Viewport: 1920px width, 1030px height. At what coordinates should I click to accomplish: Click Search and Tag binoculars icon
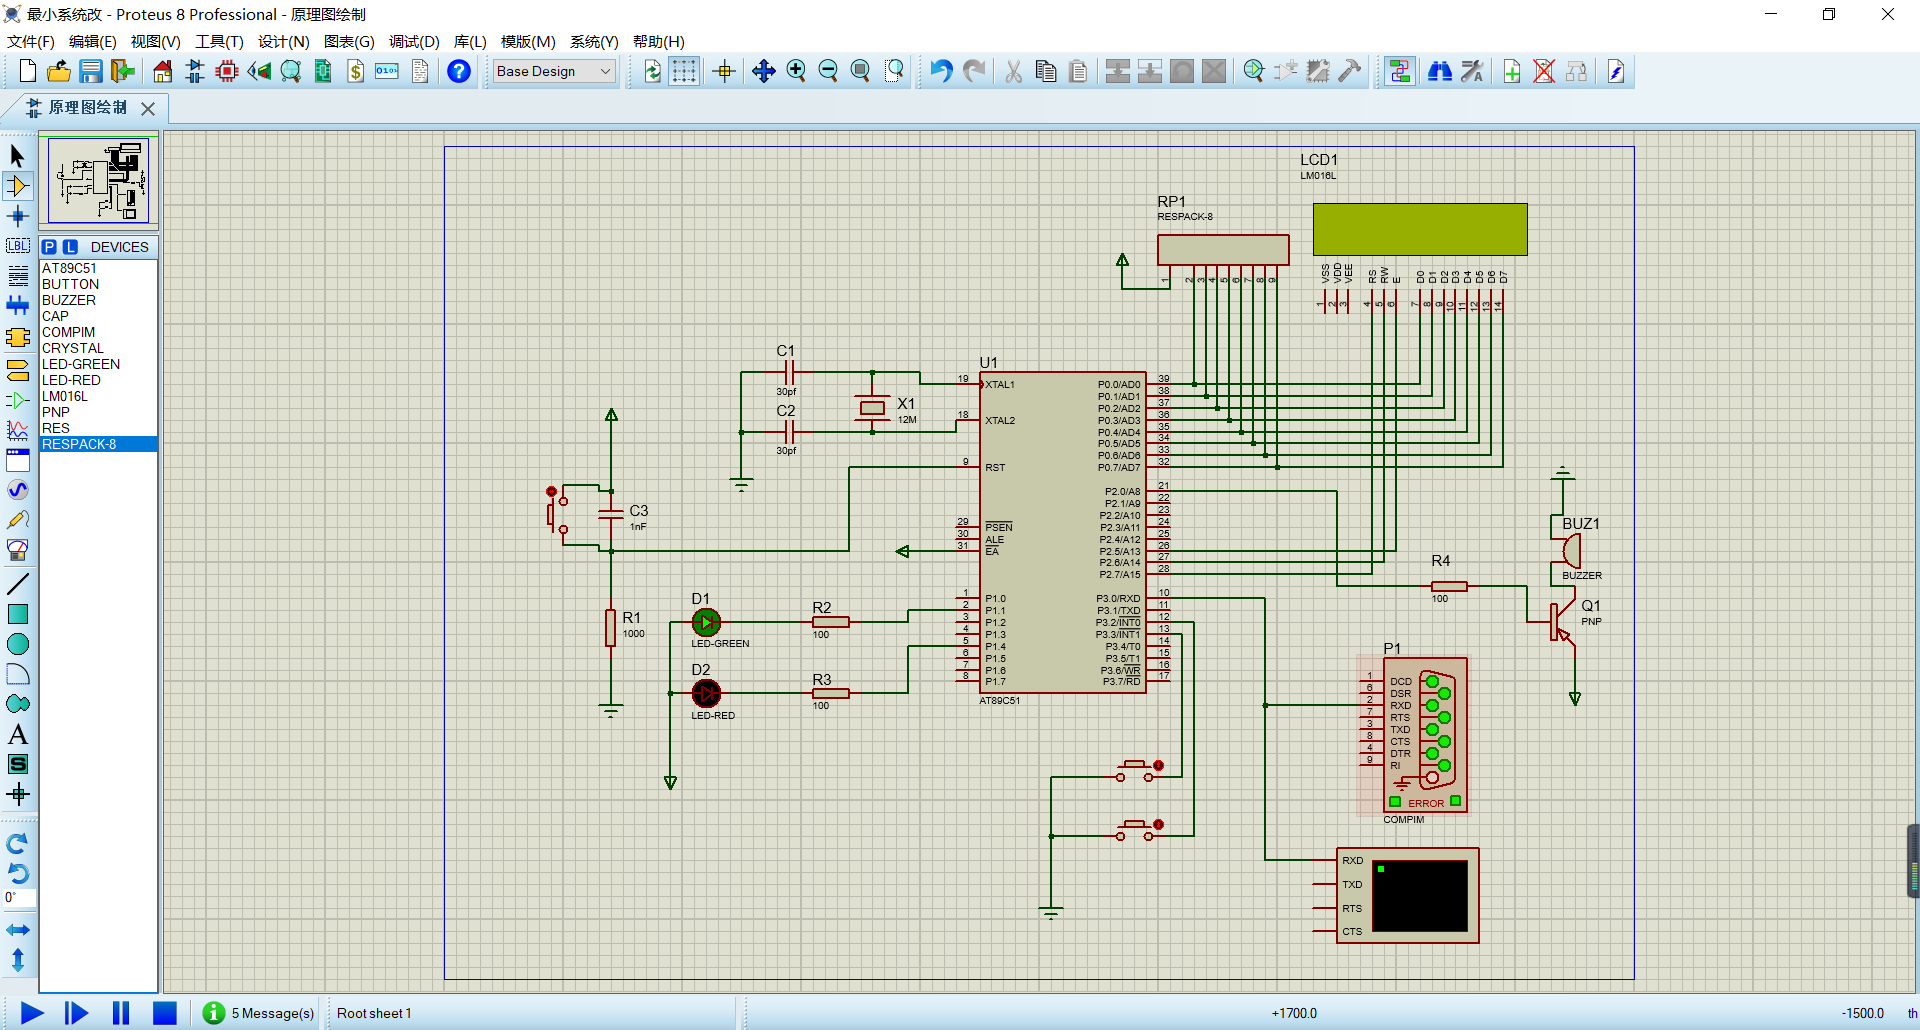(x=1440, y=71)
